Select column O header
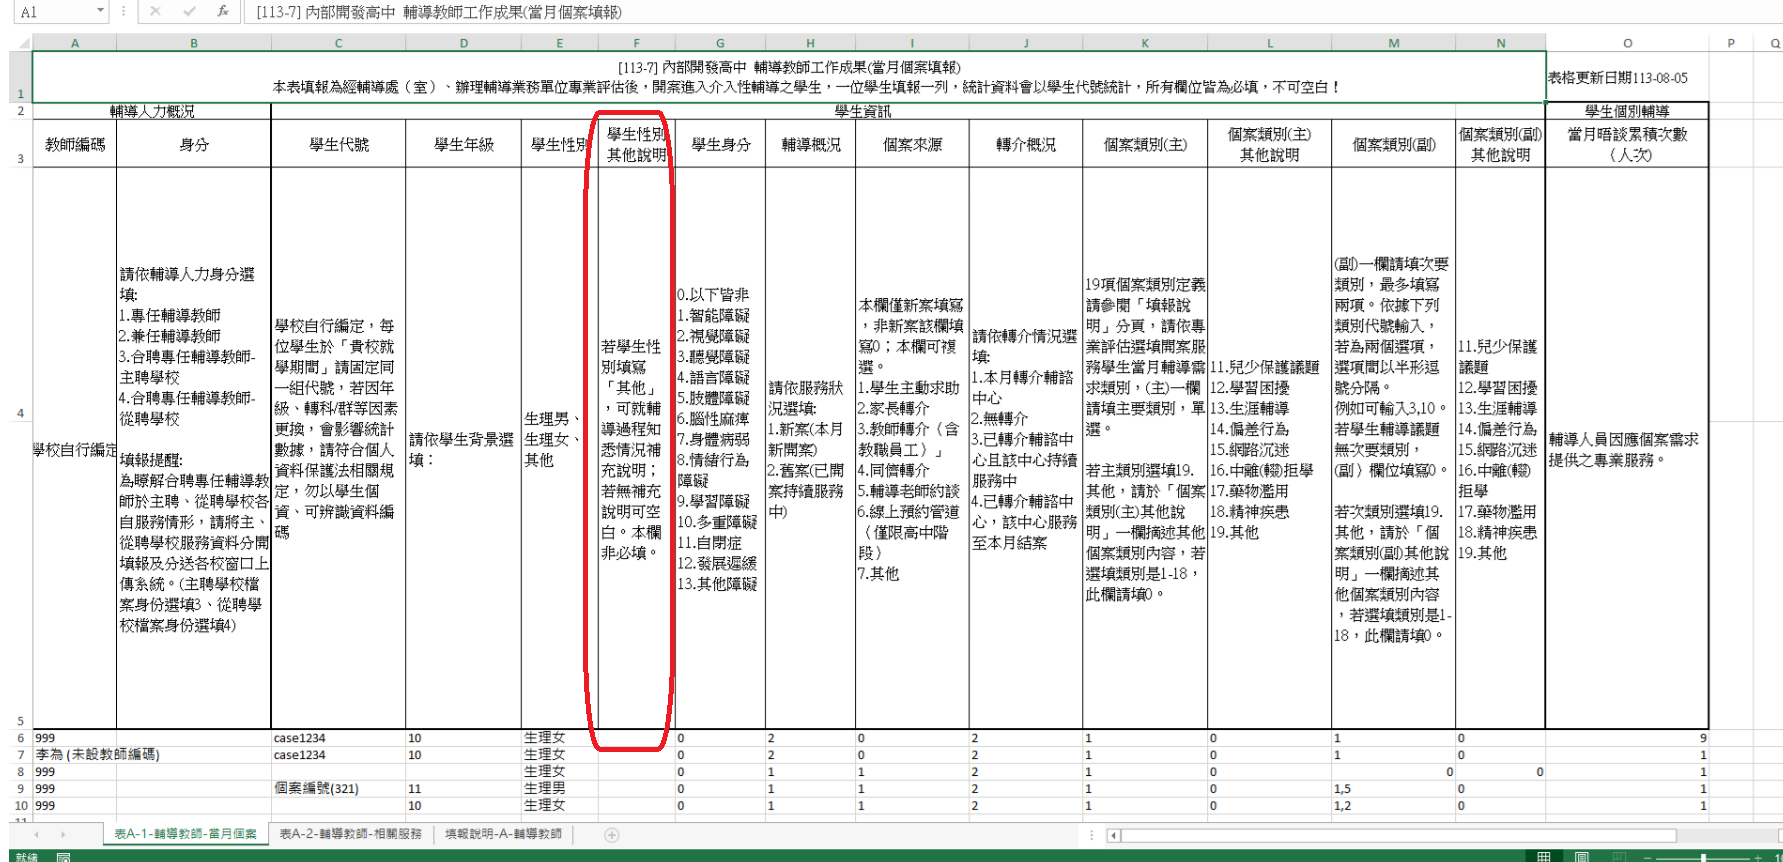Viewport: 1783px width, 862px height. point(1627,43)
